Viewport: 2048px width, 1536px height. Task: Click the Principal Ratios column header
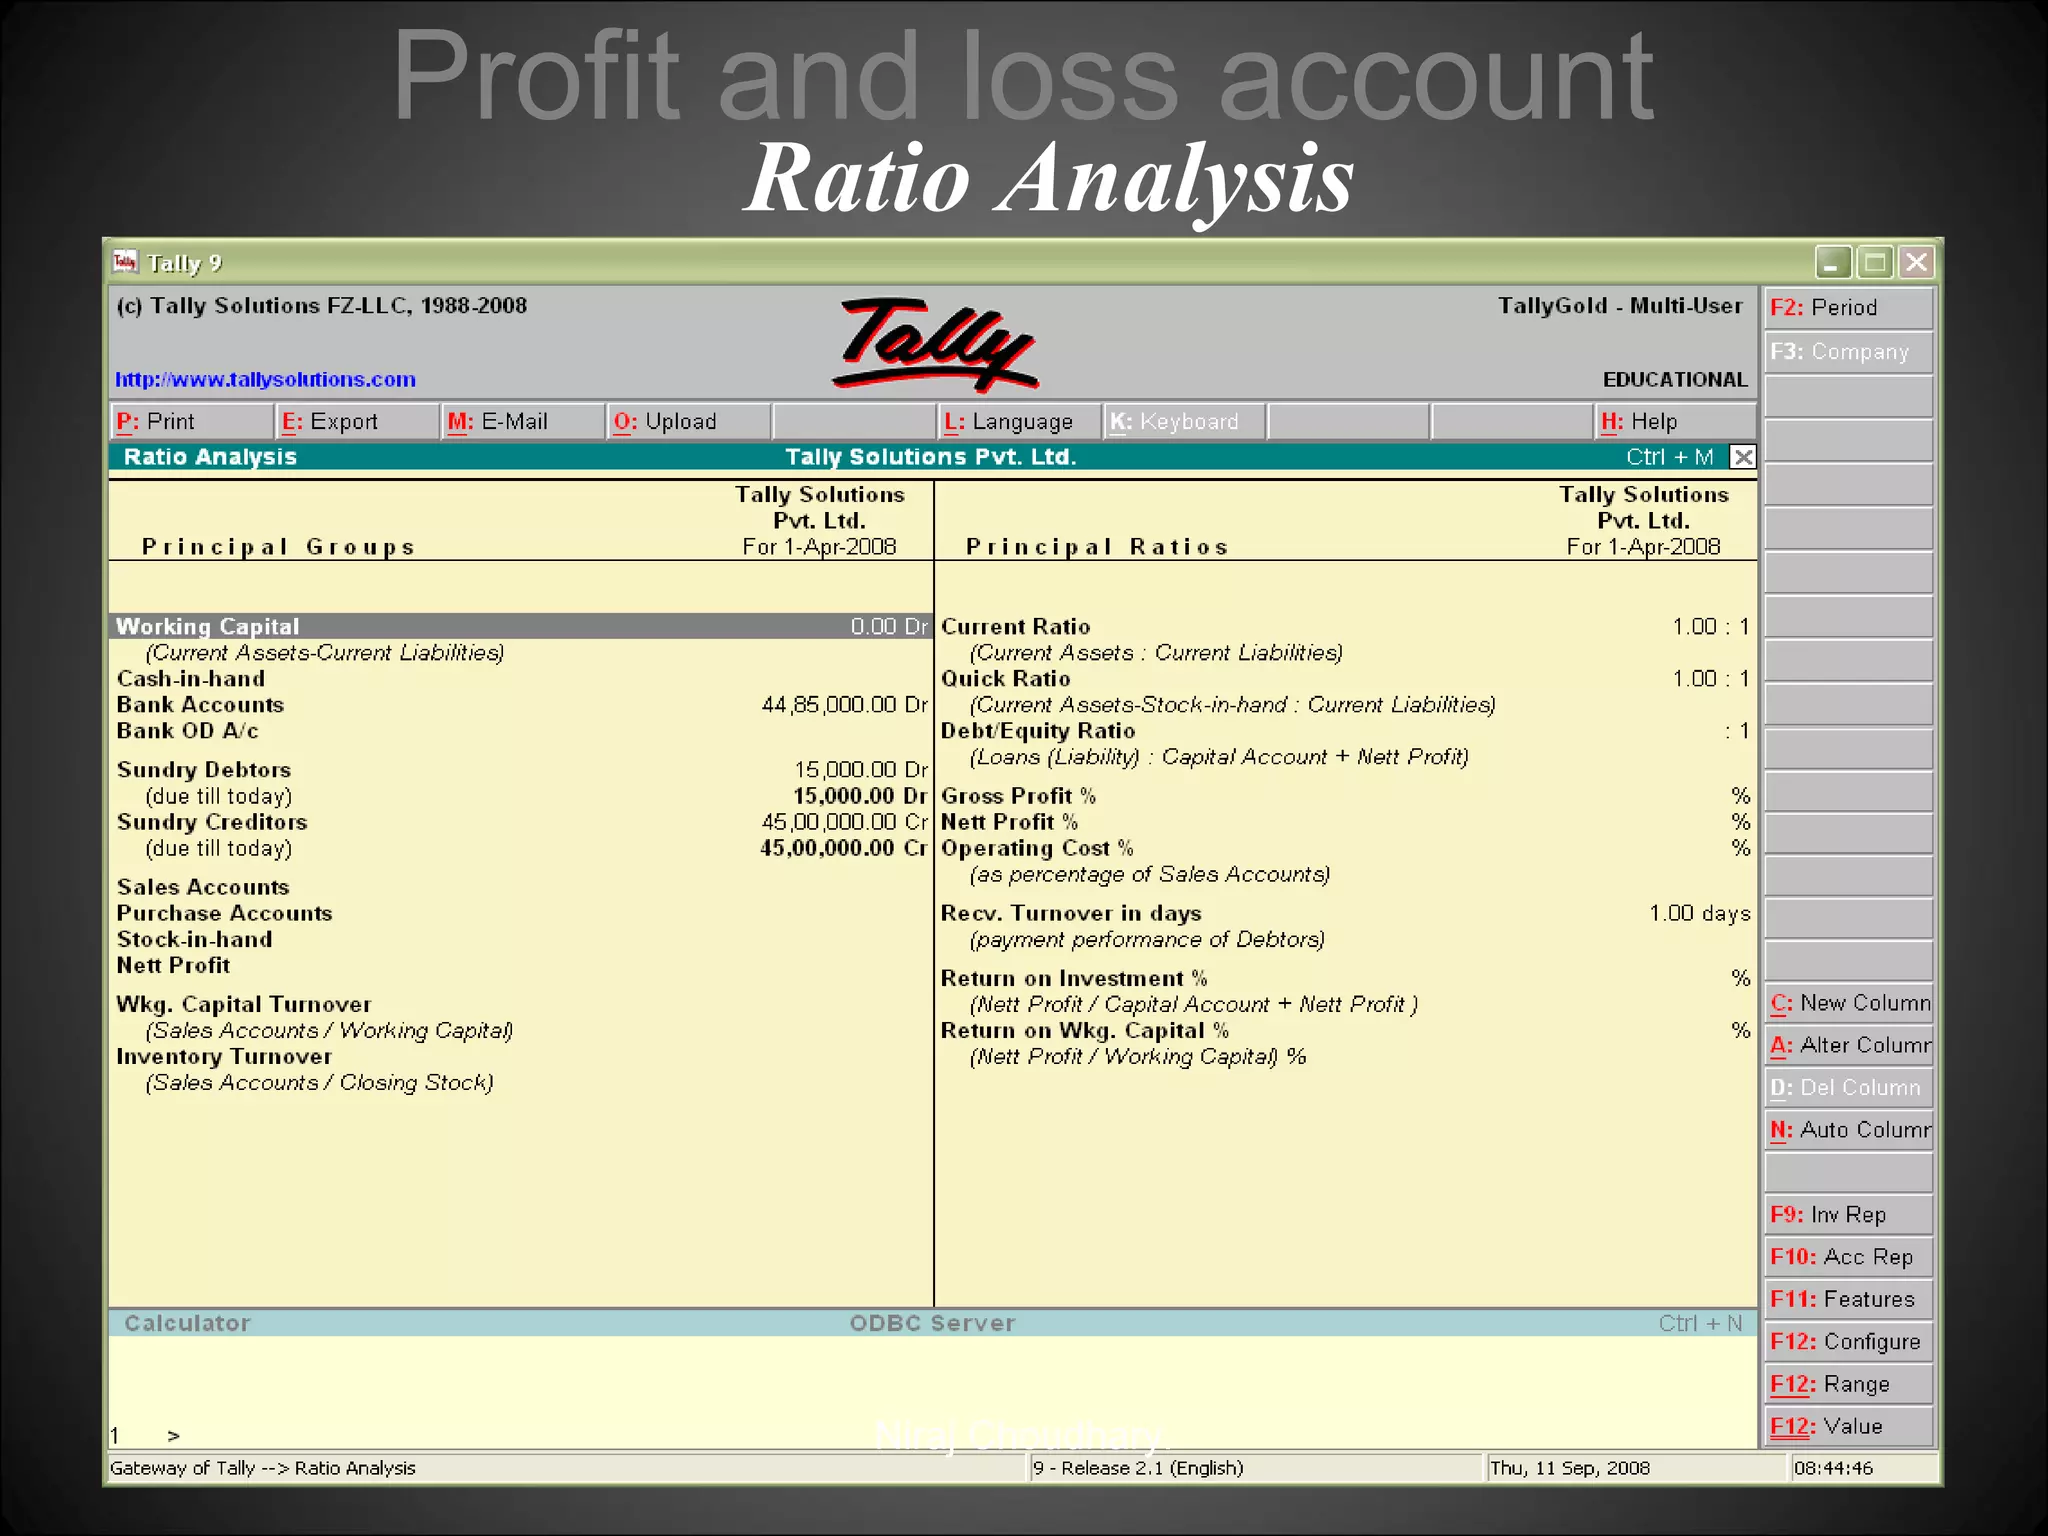tap(1097, 547)
